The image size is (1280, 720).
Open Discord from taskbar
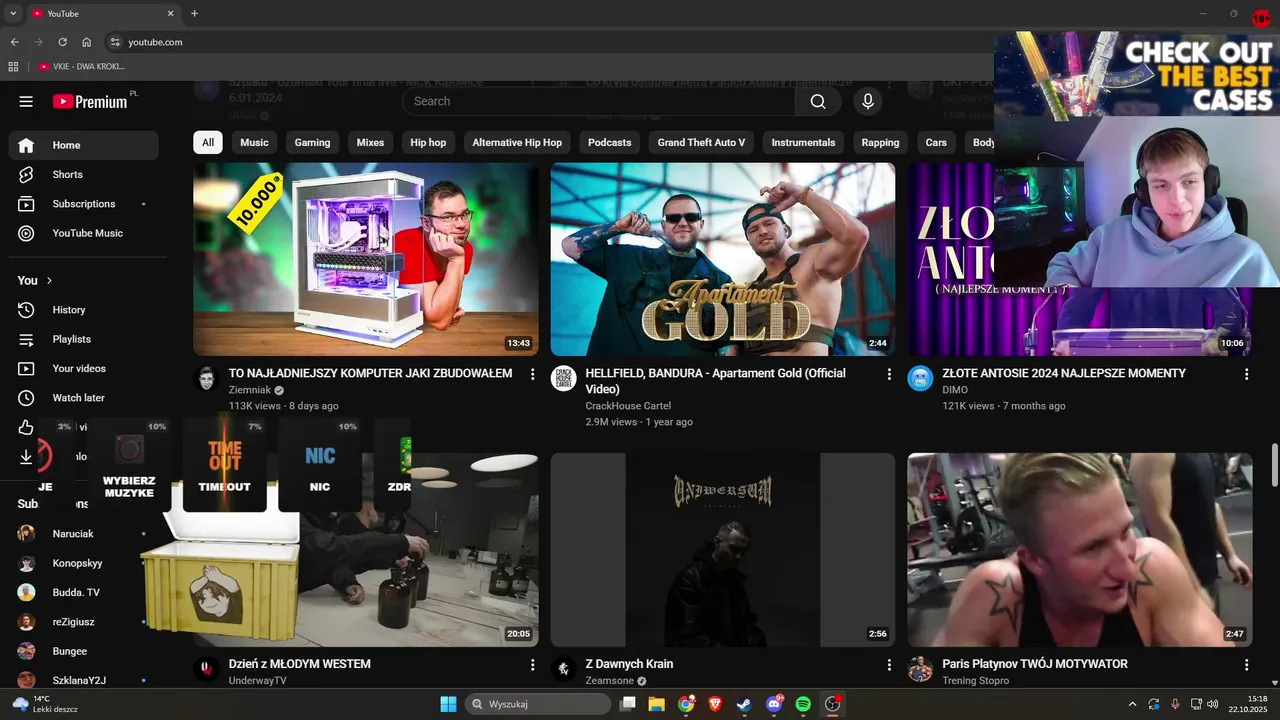[x=774, y=704]
